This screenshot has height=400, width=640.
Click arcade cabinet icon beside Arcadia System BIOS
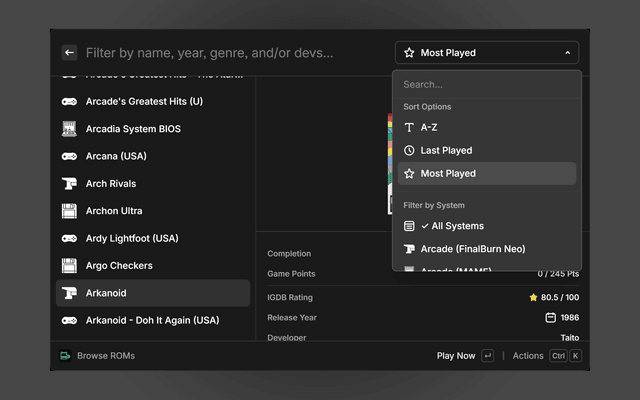tap(69, 129)
